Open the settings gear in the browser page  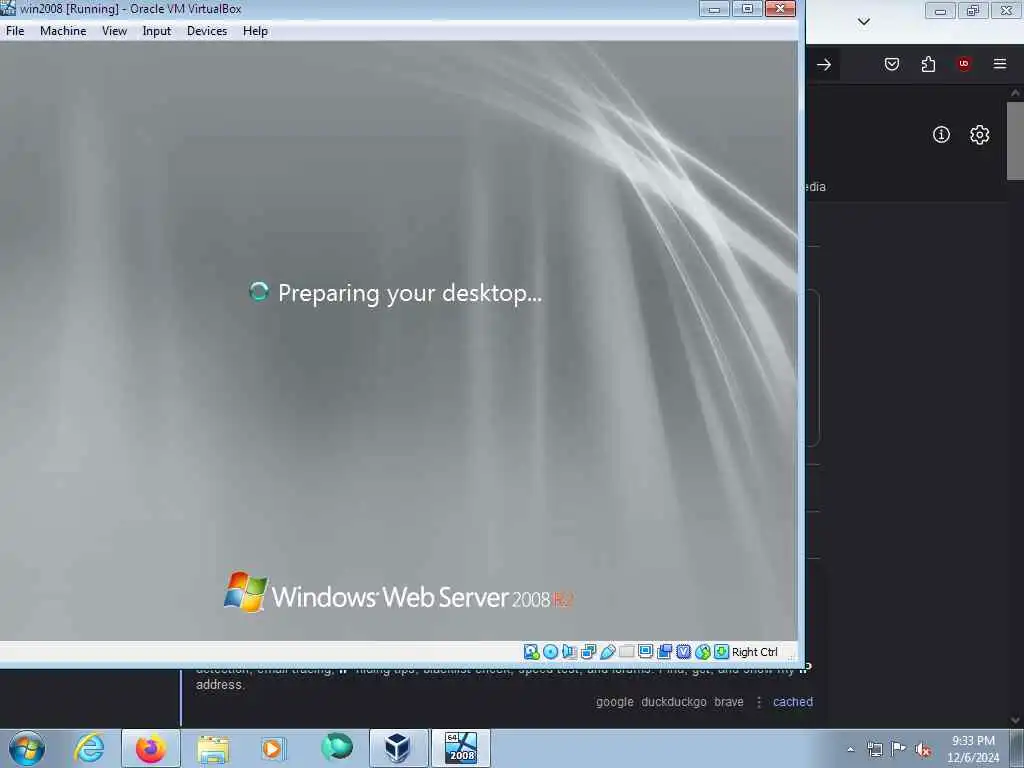coord(979,135)
